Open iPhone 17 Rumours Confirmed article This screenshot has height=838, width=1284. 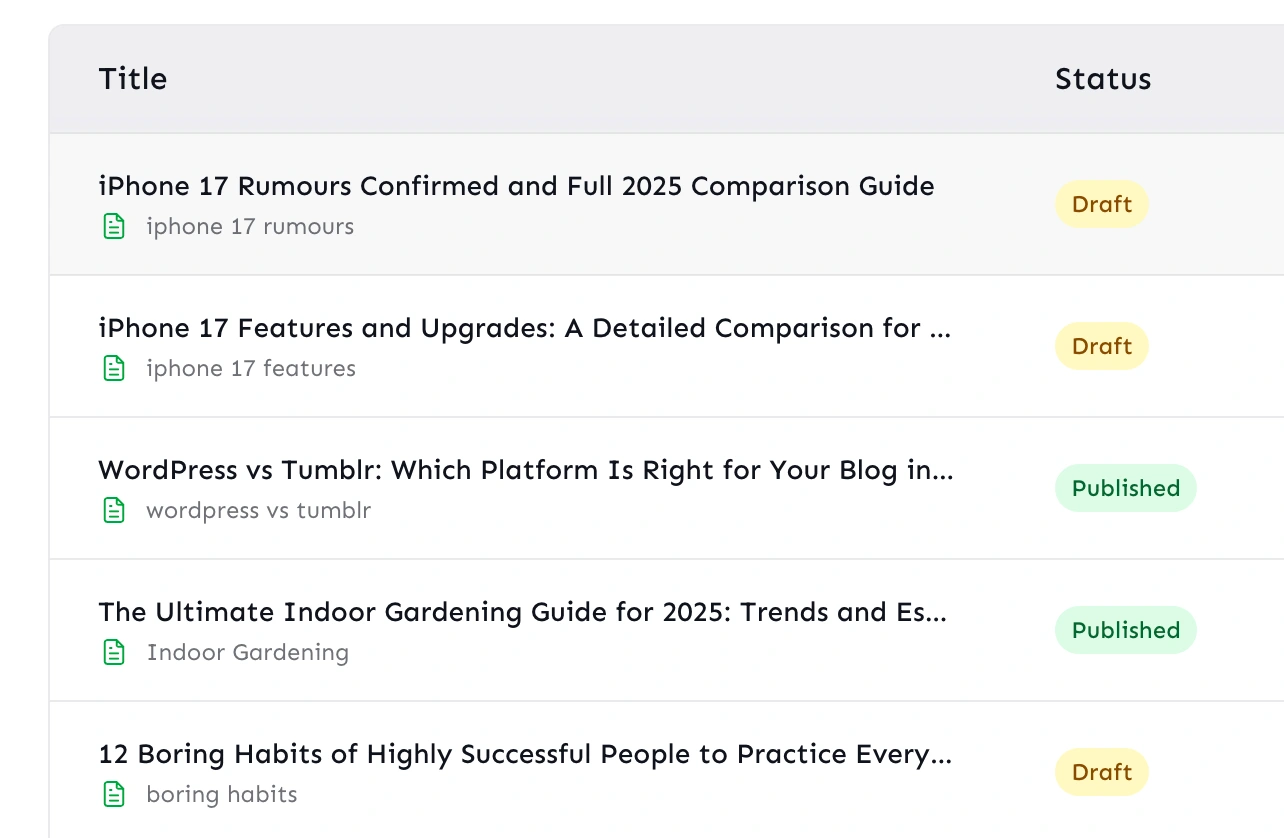[516, 186]
